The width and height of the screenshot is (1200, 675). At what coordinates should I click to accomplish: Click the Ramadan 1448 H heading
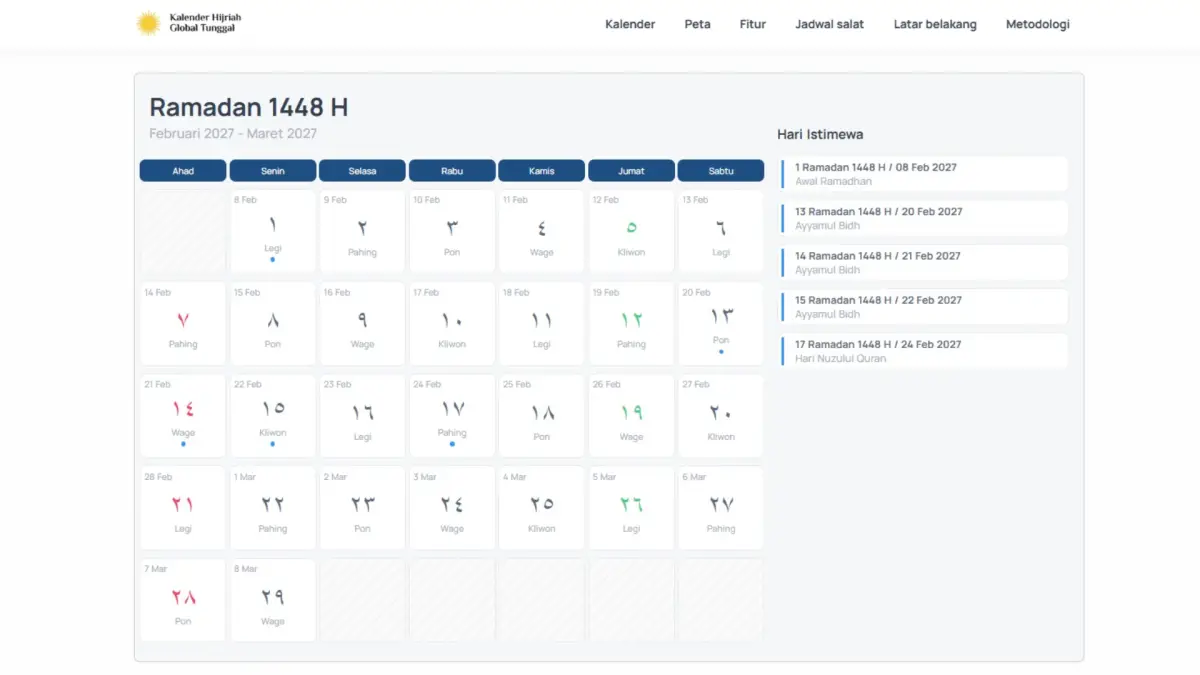click(x=249, y=107)
